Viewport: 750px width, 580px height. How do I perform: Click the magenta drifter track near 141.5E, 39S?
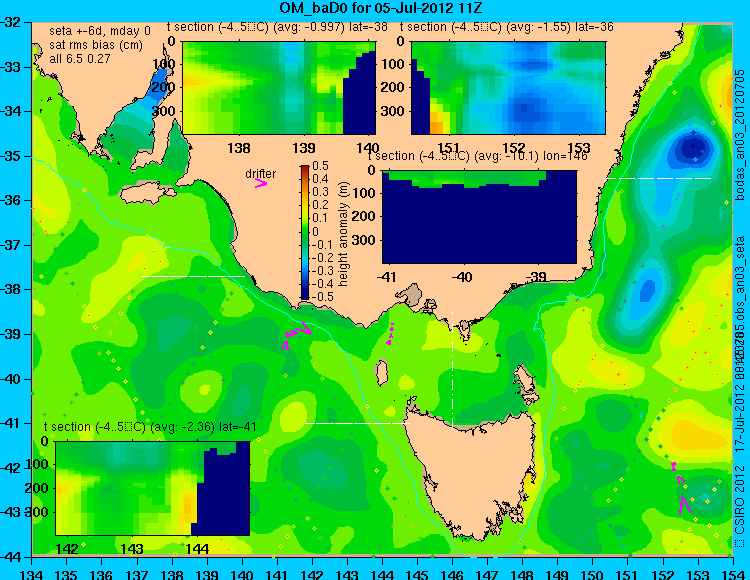pyautogui.click(x=297, y=334)
